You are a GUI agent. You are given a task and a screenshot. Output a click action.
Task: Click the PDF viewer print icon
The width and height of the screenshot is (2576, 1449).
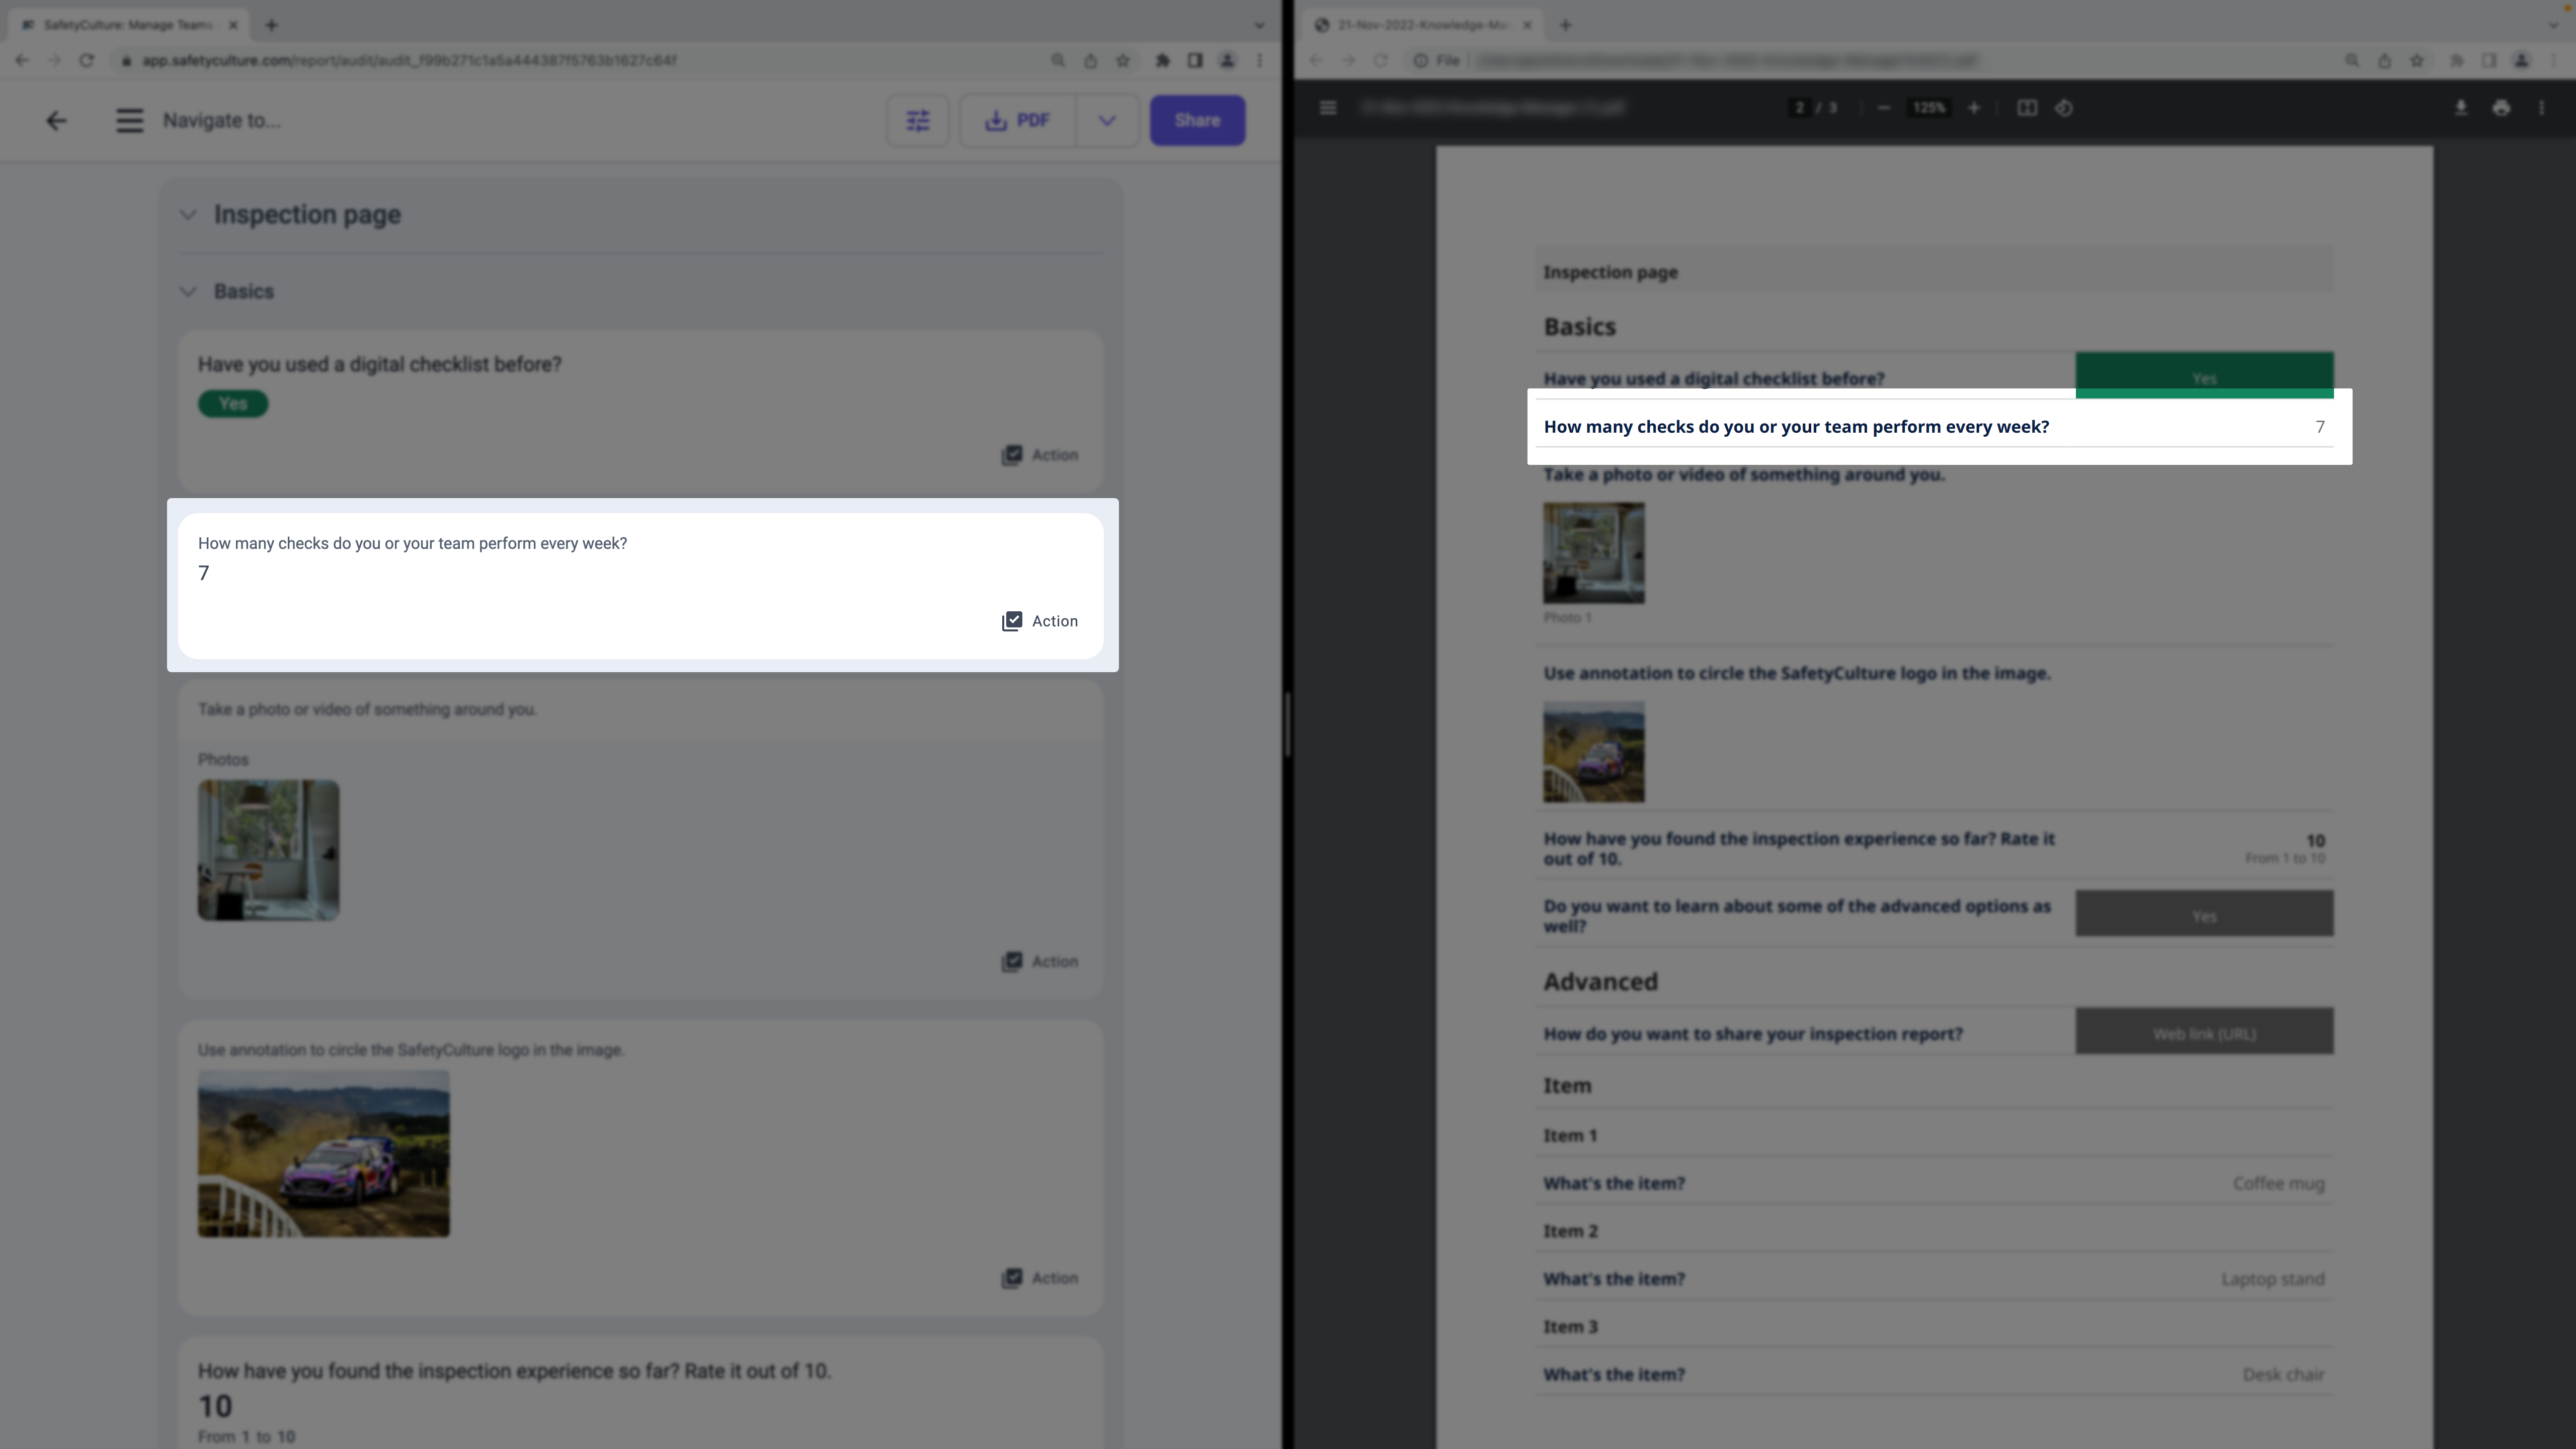(x=2501, y=108)
